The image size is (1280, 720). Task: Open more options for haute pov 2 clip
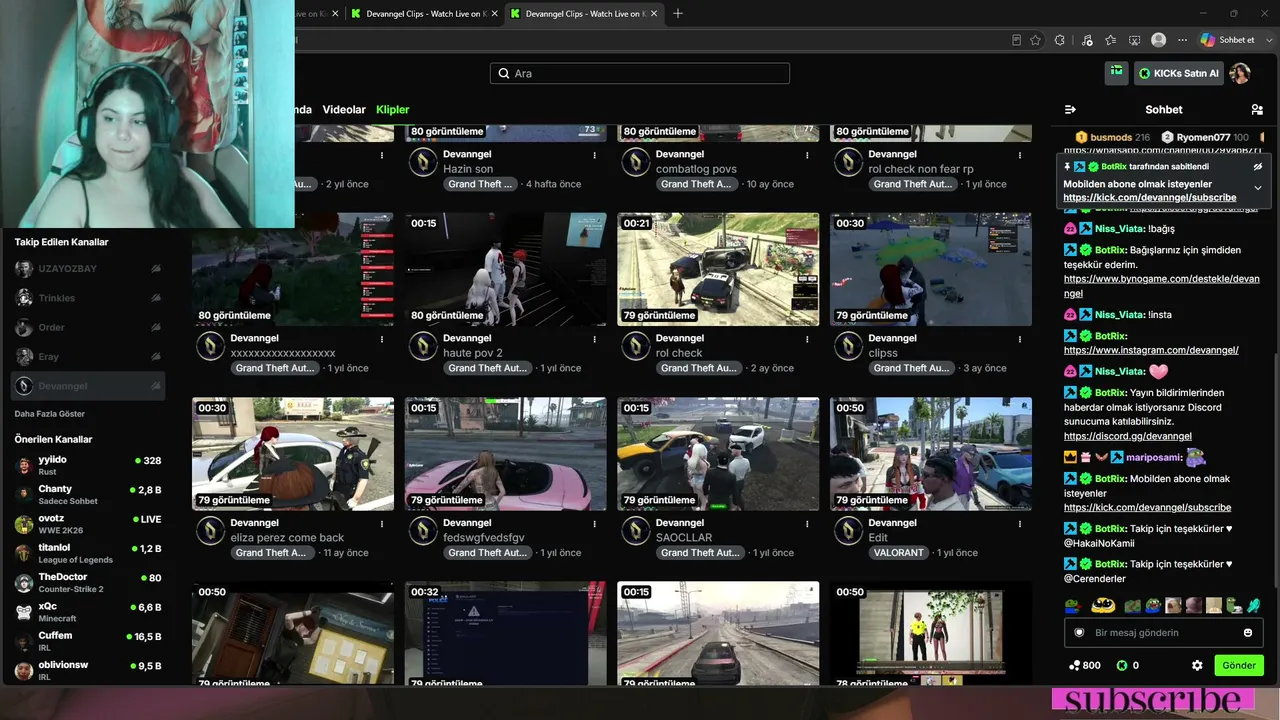(x=595, y=339)
